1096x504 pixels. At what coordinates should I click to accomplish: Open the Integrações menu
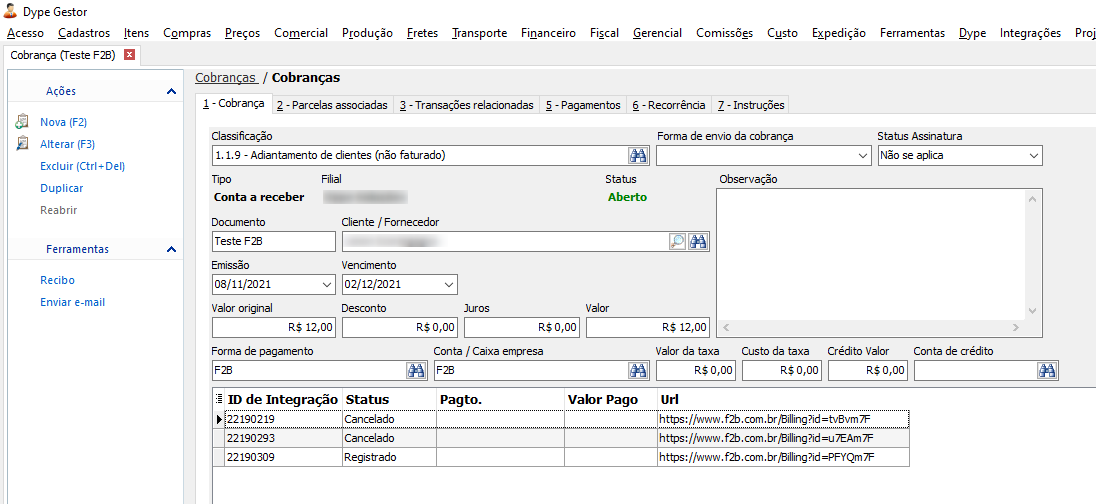(x=1030, y=33)
